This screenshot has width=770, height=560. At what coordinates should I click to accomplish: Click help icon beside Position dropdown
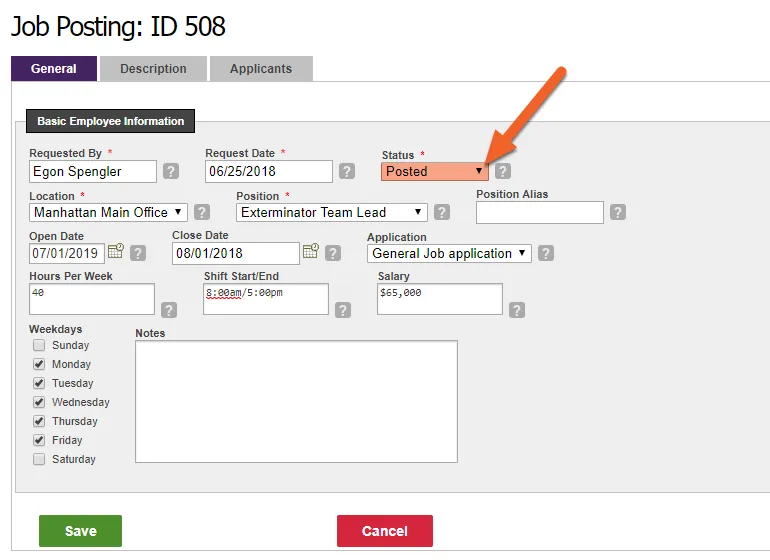click(442, 212)
